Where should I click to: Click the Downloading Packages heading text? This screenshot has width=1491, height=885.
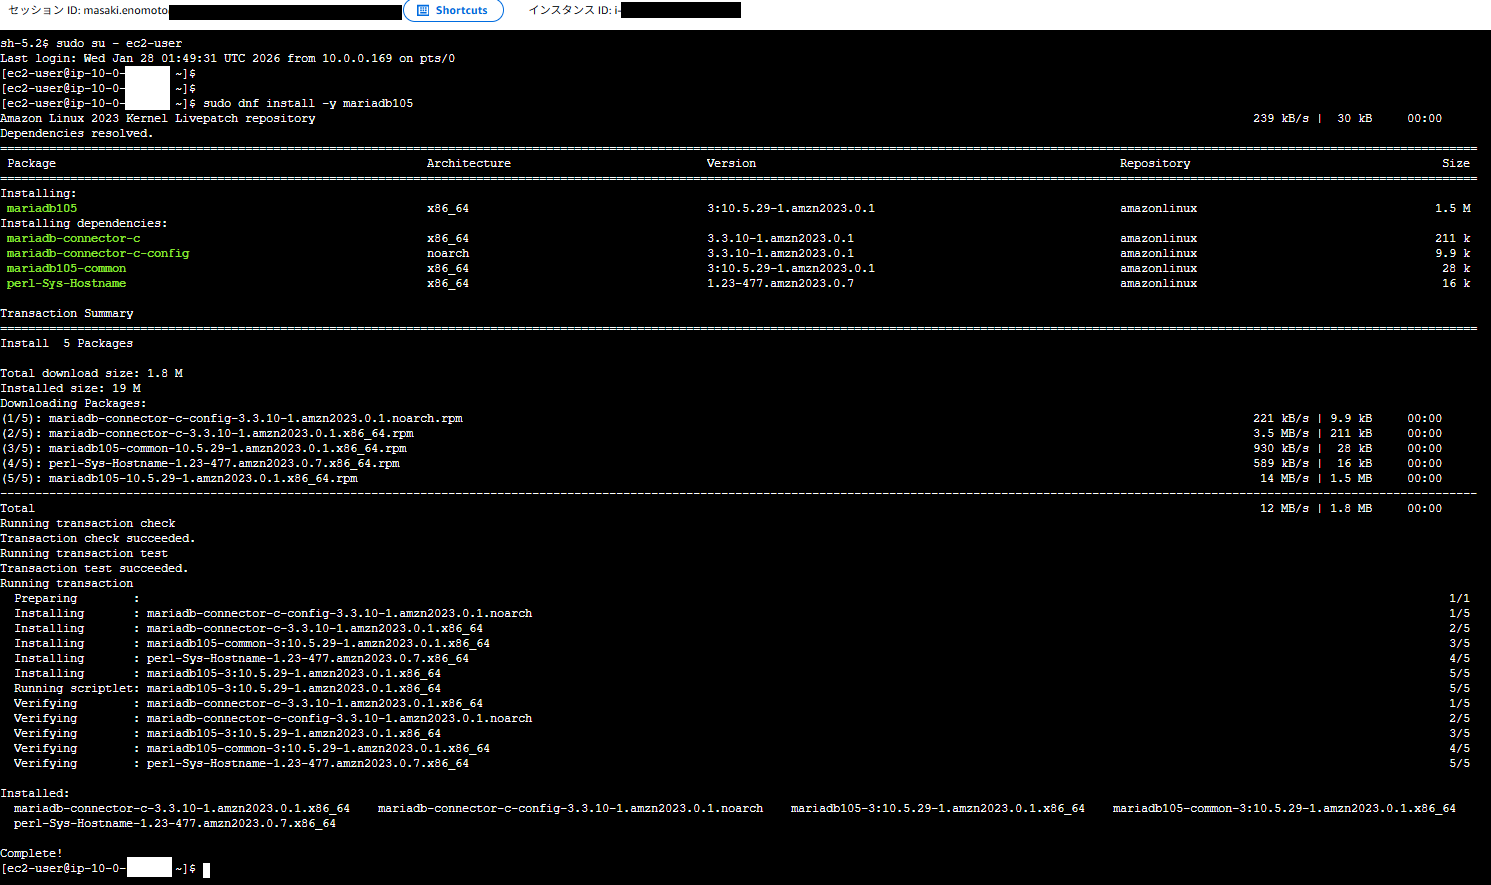tap(75, 403)
